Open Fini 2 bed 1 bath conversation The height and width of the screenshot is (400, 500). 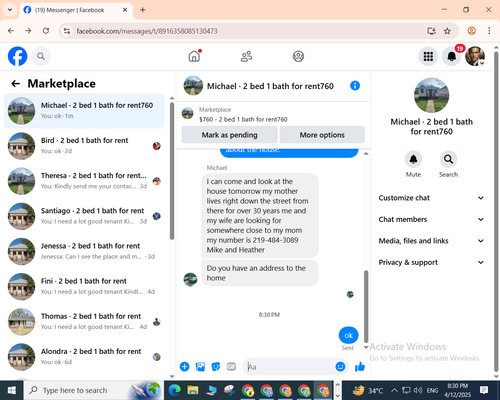tap(84, 286)
